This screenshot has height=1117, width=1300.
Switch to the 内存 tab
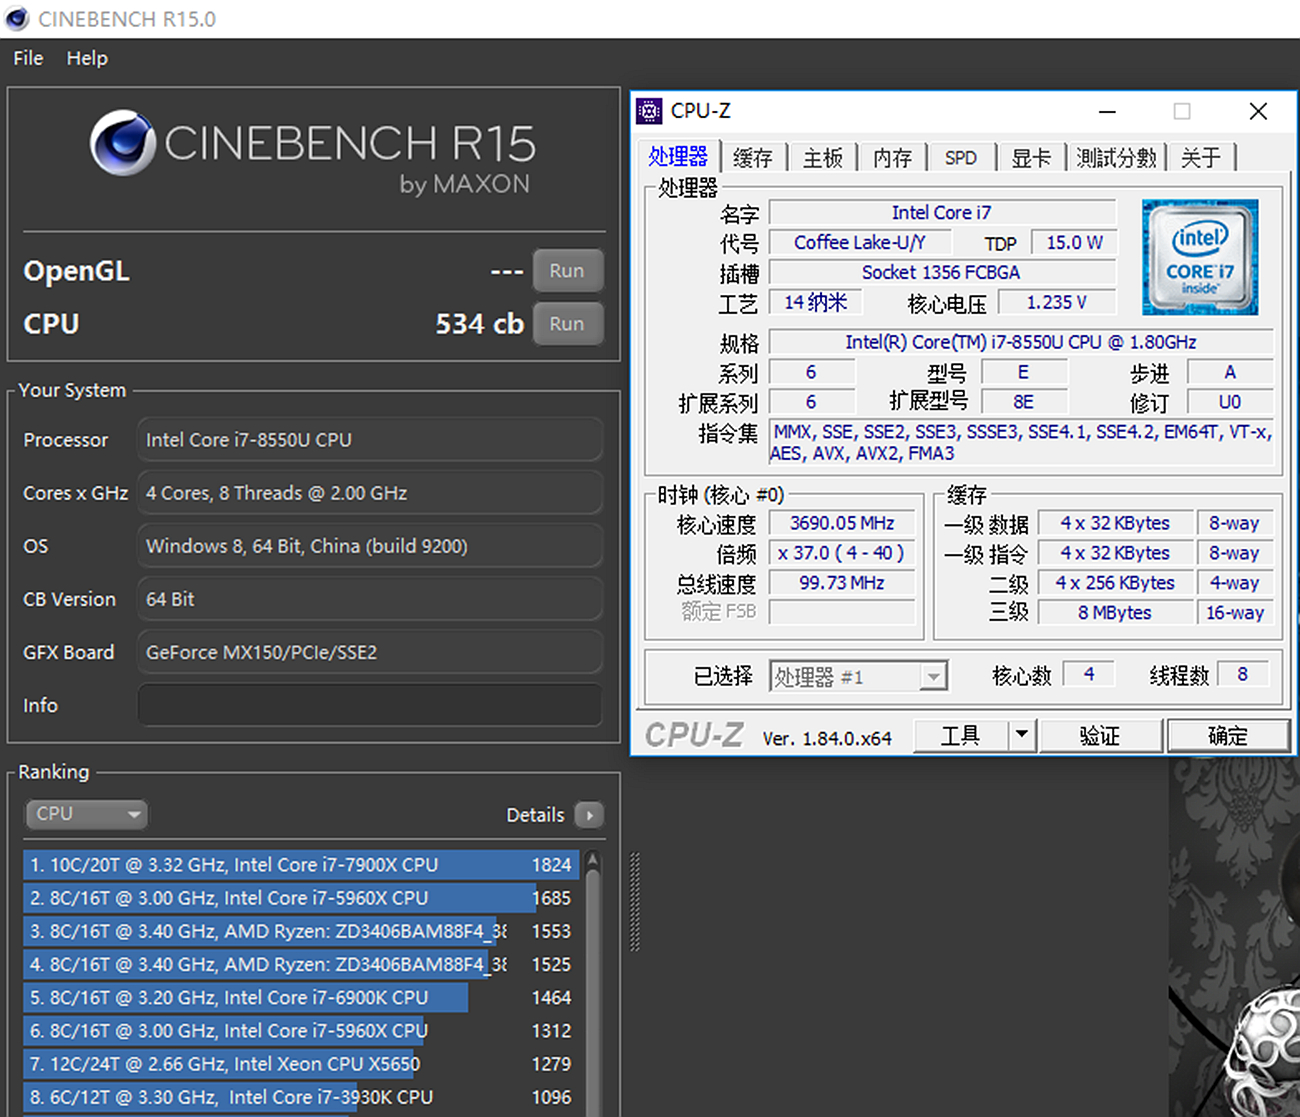click(x=892, y=158)
